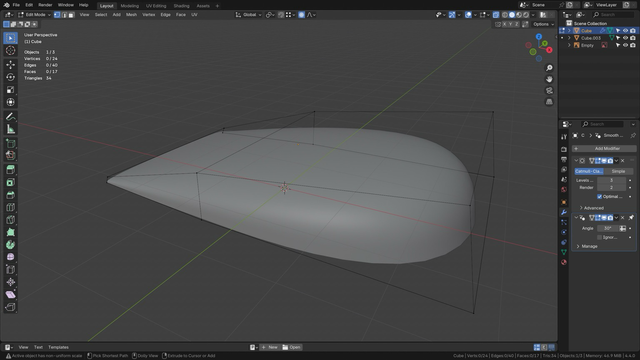The image size is (640, 360).
Task: Toggle visibility of the Empty object
Action: click(625, 45)
